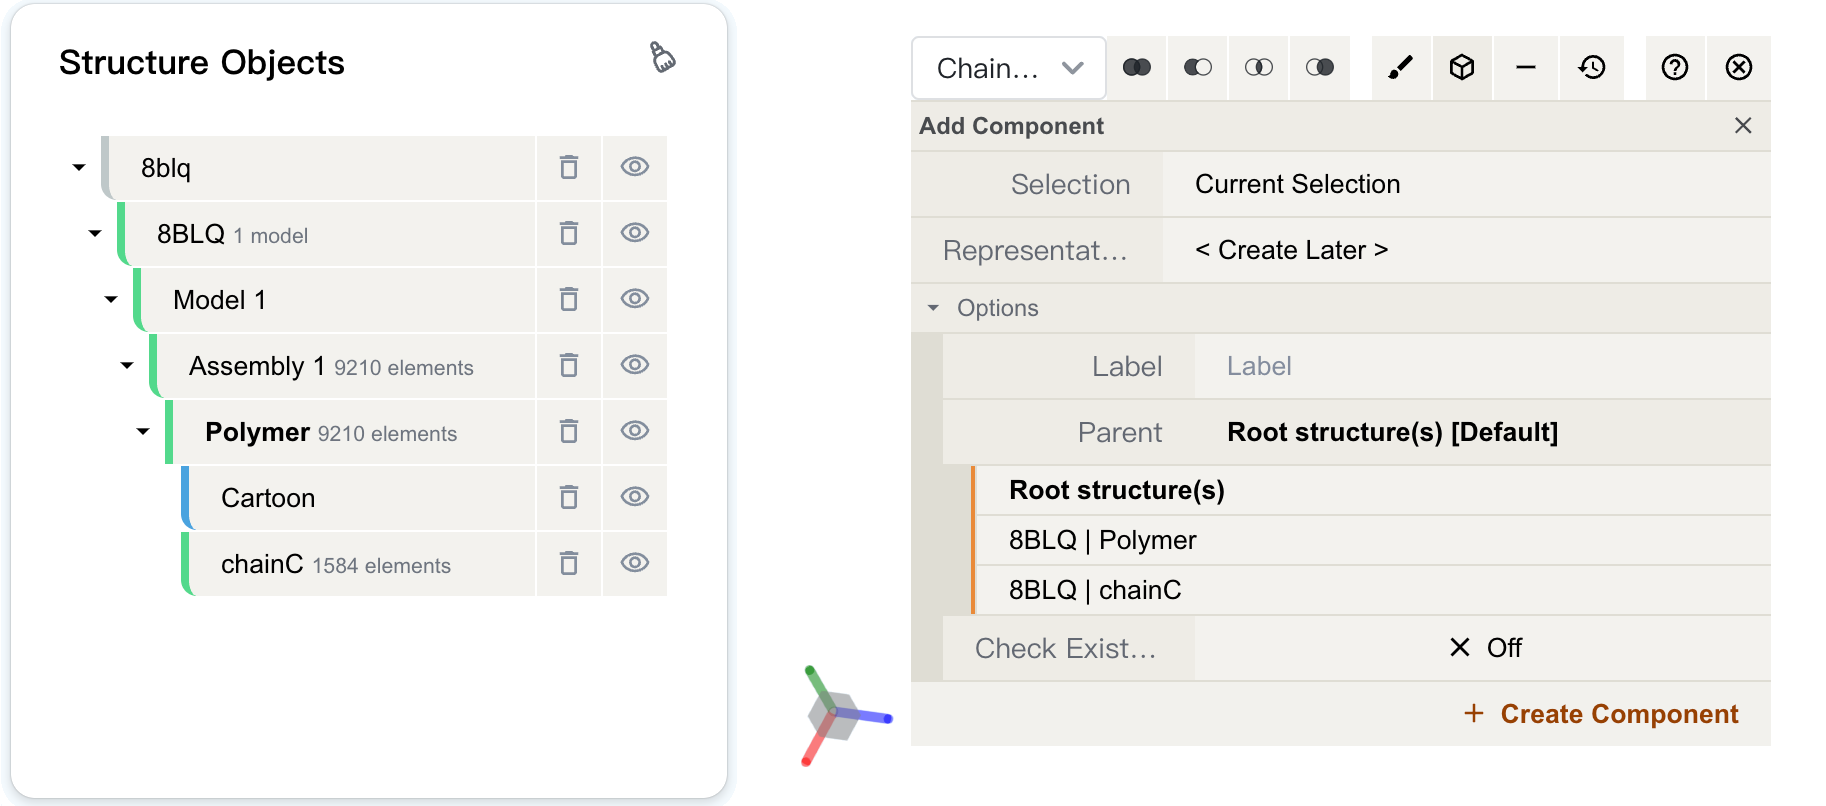The width and height of the screenshot is (1826, 806).
Task: Toggle Check Existing option Off
Action: coord(1483,648)
